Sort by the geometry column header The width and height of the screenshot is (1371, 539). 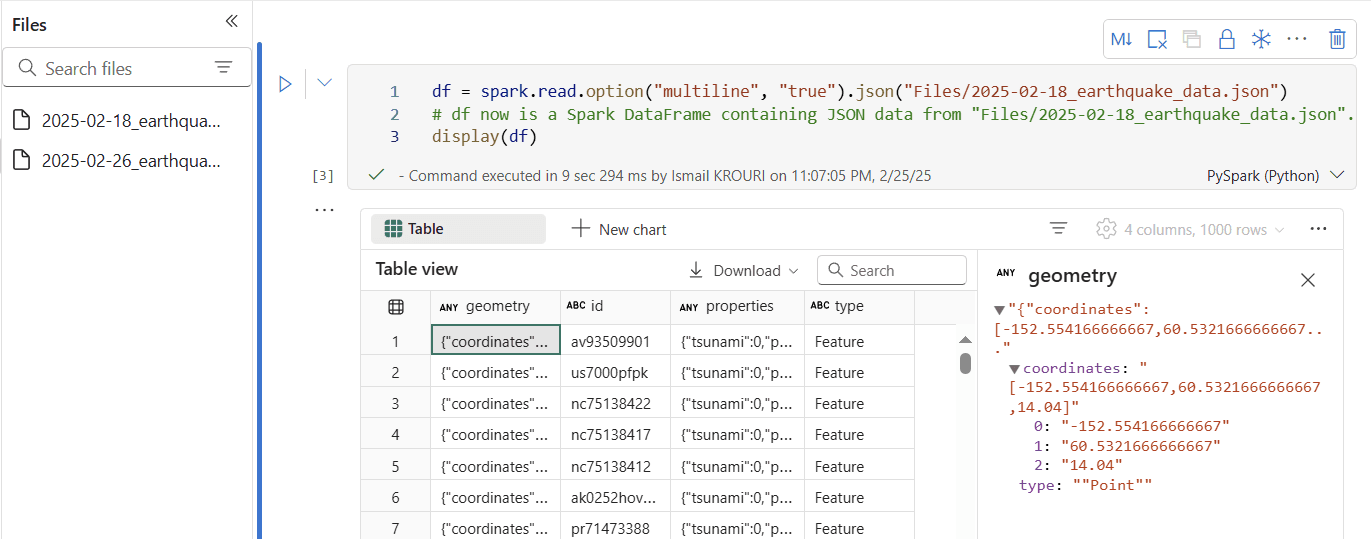click(x=495, y=306)
